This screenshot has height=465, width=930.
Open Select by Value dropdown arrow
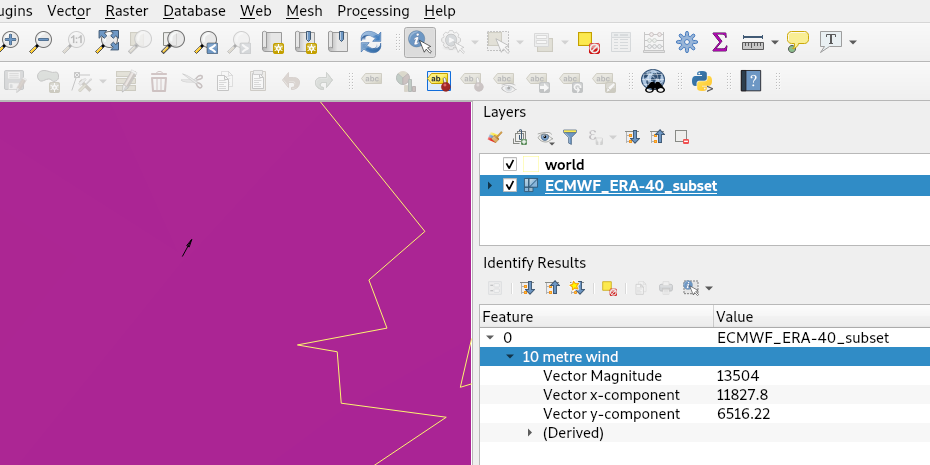click(565, 42)
